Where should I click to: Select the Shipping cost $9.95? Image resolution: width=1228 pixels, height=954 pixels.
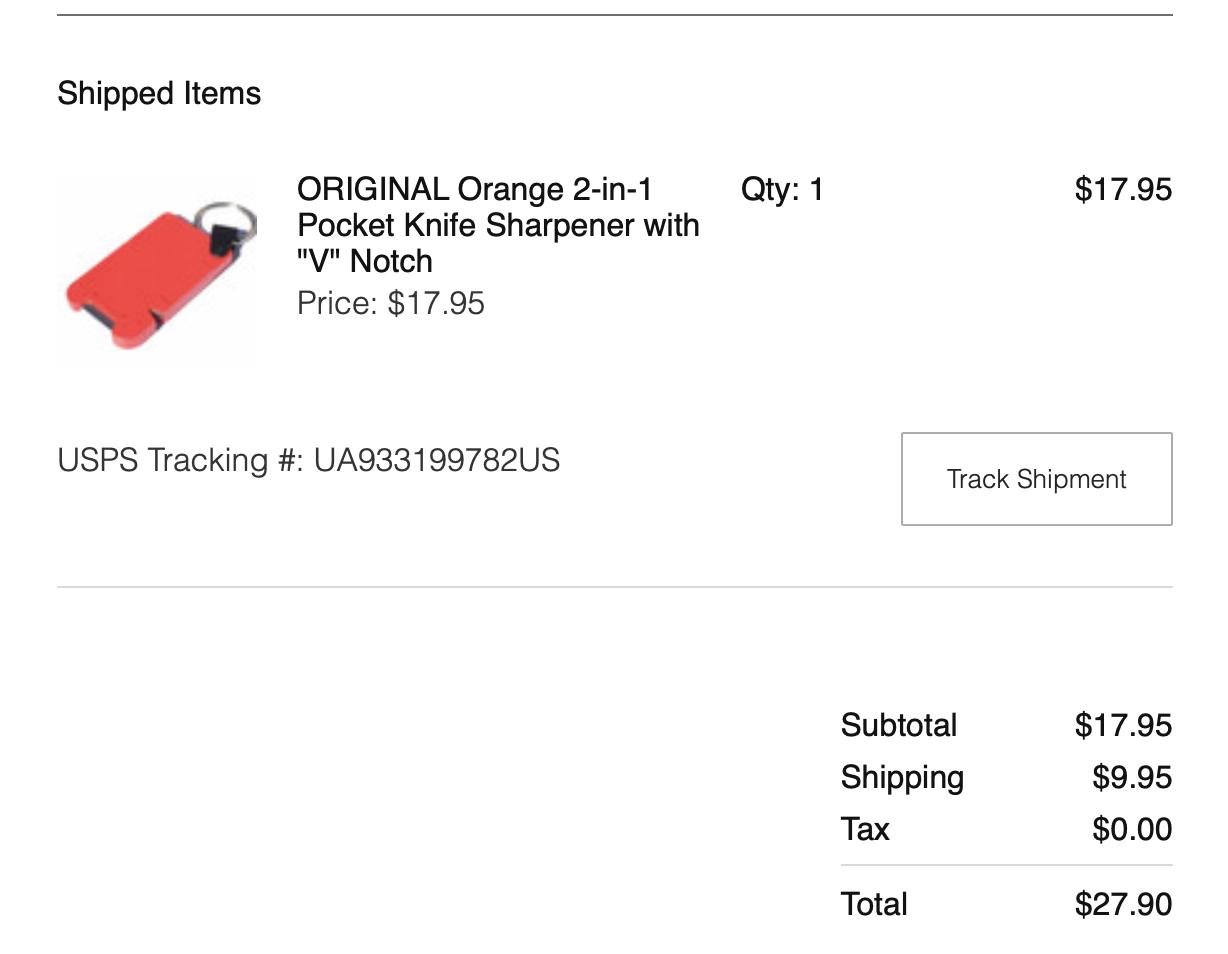pos(1131,777)
